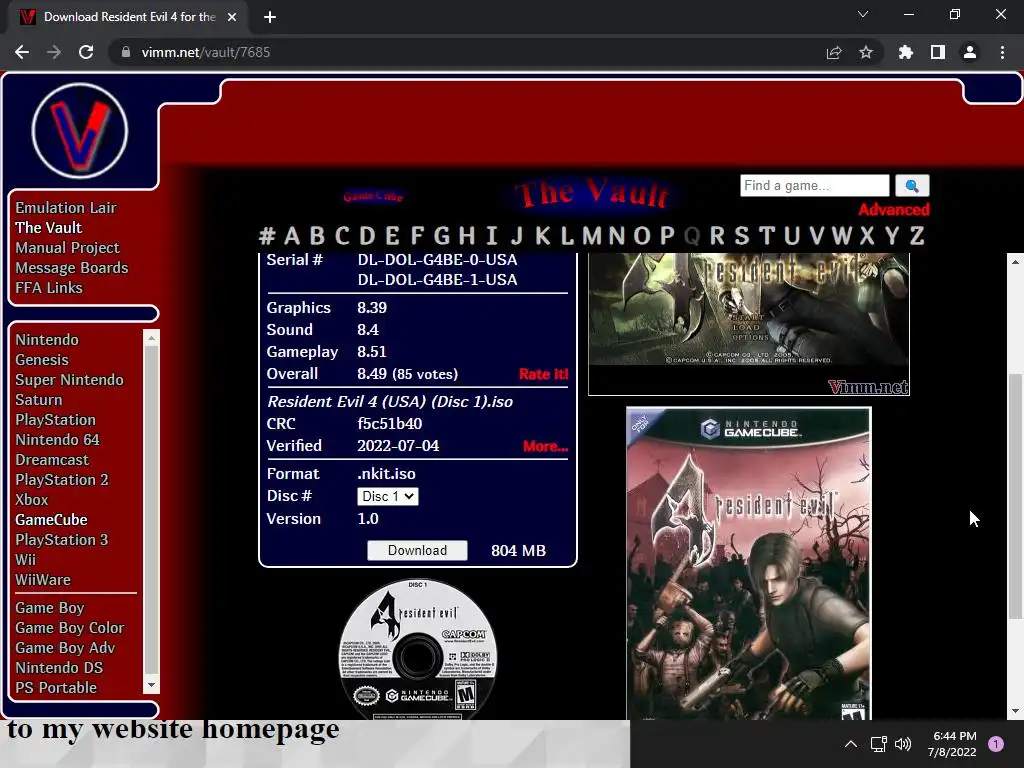Click page scrollbar down arrow

point(1015,711)
